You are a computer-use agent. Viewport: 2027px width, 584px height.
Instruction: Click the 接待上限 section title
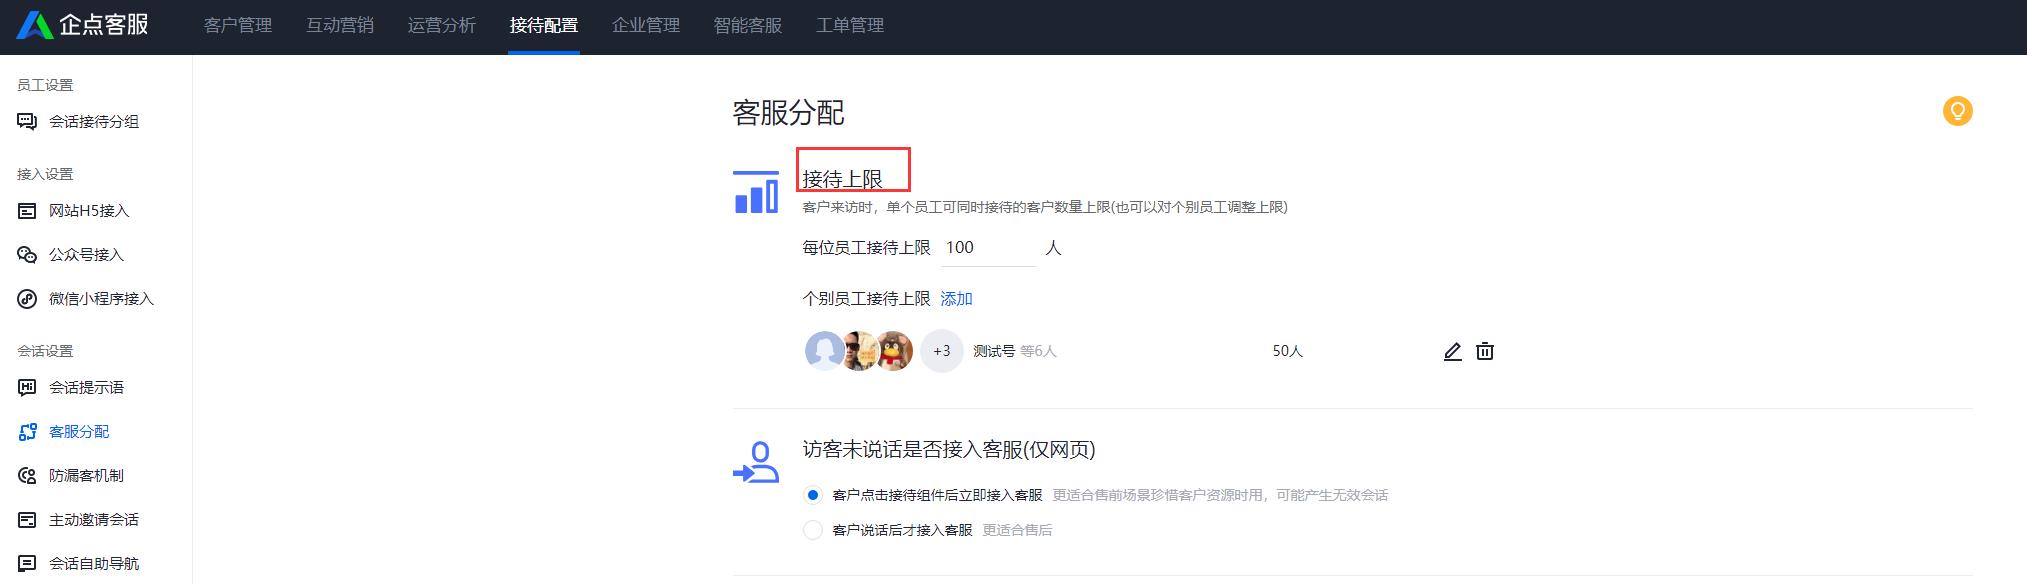(842, 179)
